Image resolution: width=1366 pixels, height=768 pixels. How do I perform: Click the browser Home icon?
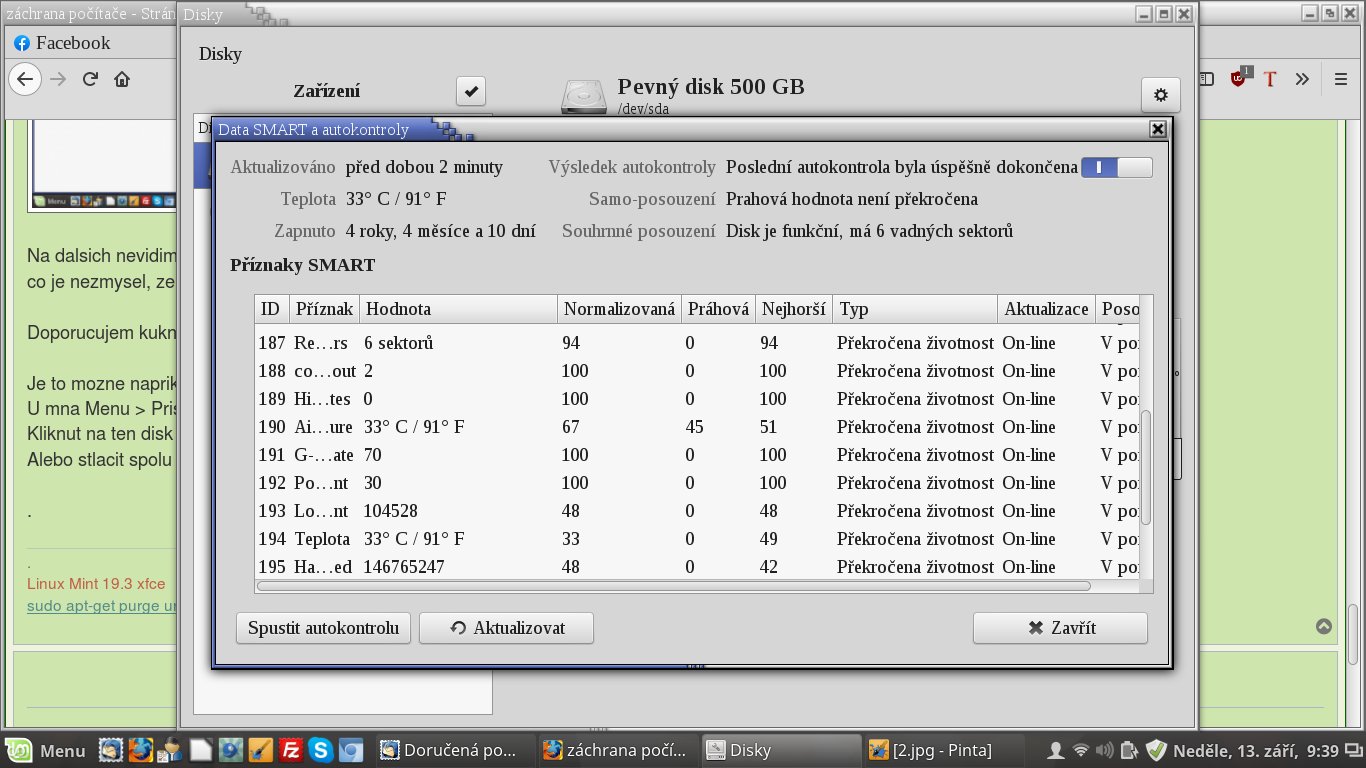(x=122, y=79)
